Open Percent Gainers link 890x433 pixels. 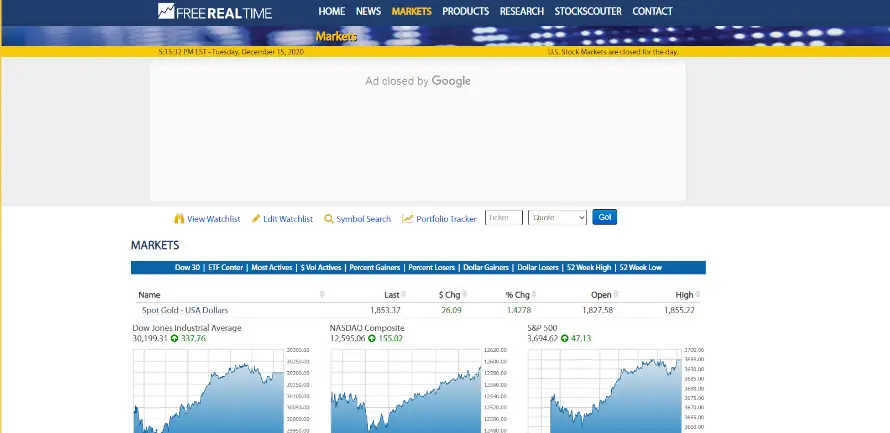point(375,267)
